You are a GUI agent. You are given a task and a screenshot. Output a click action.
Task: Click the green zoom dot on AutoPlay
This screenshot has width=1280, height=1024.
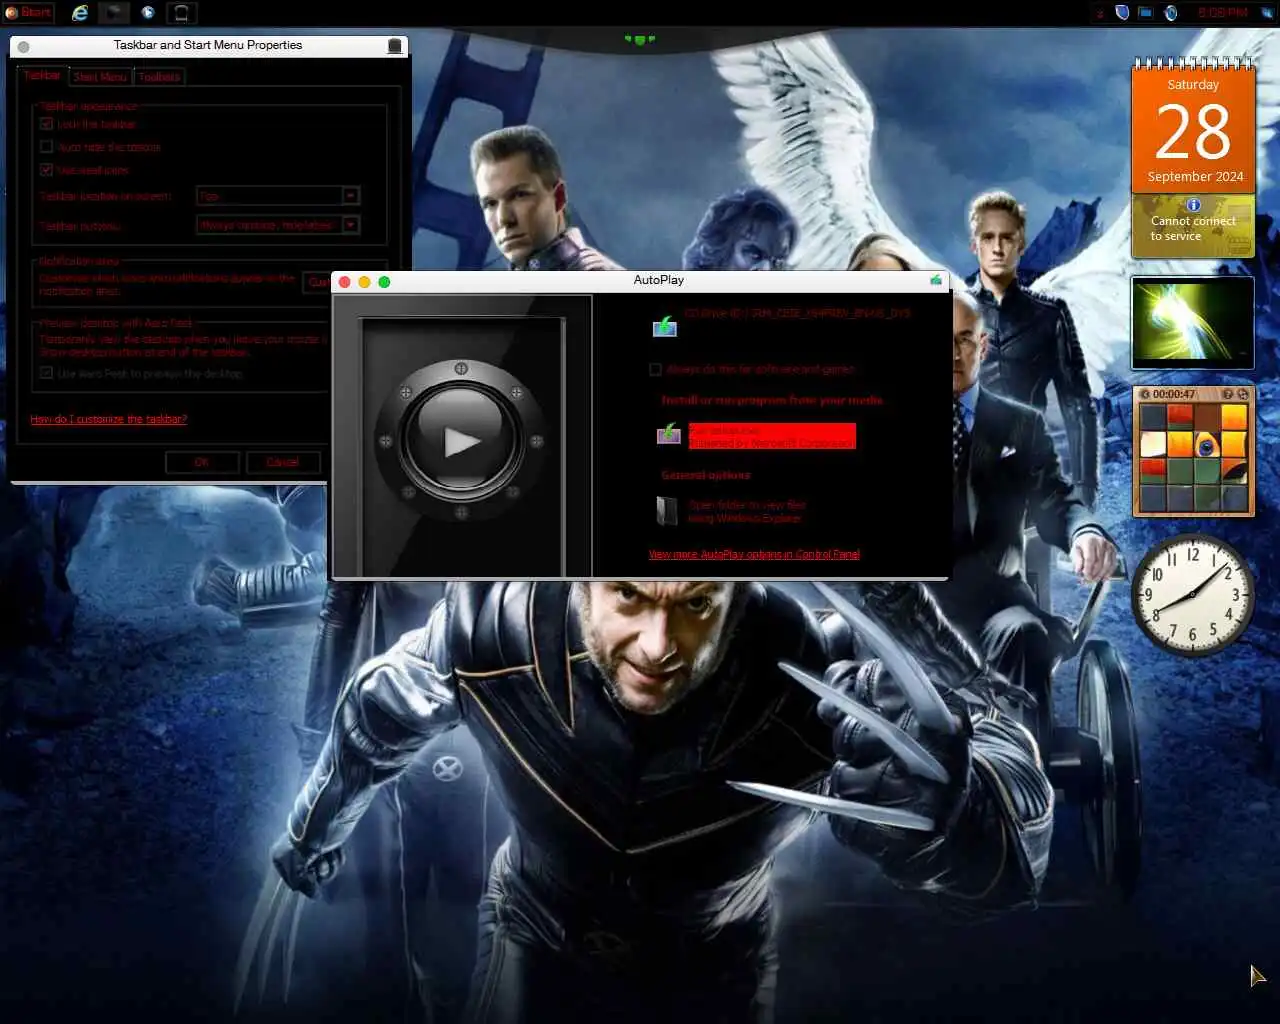tap(384, 282)
